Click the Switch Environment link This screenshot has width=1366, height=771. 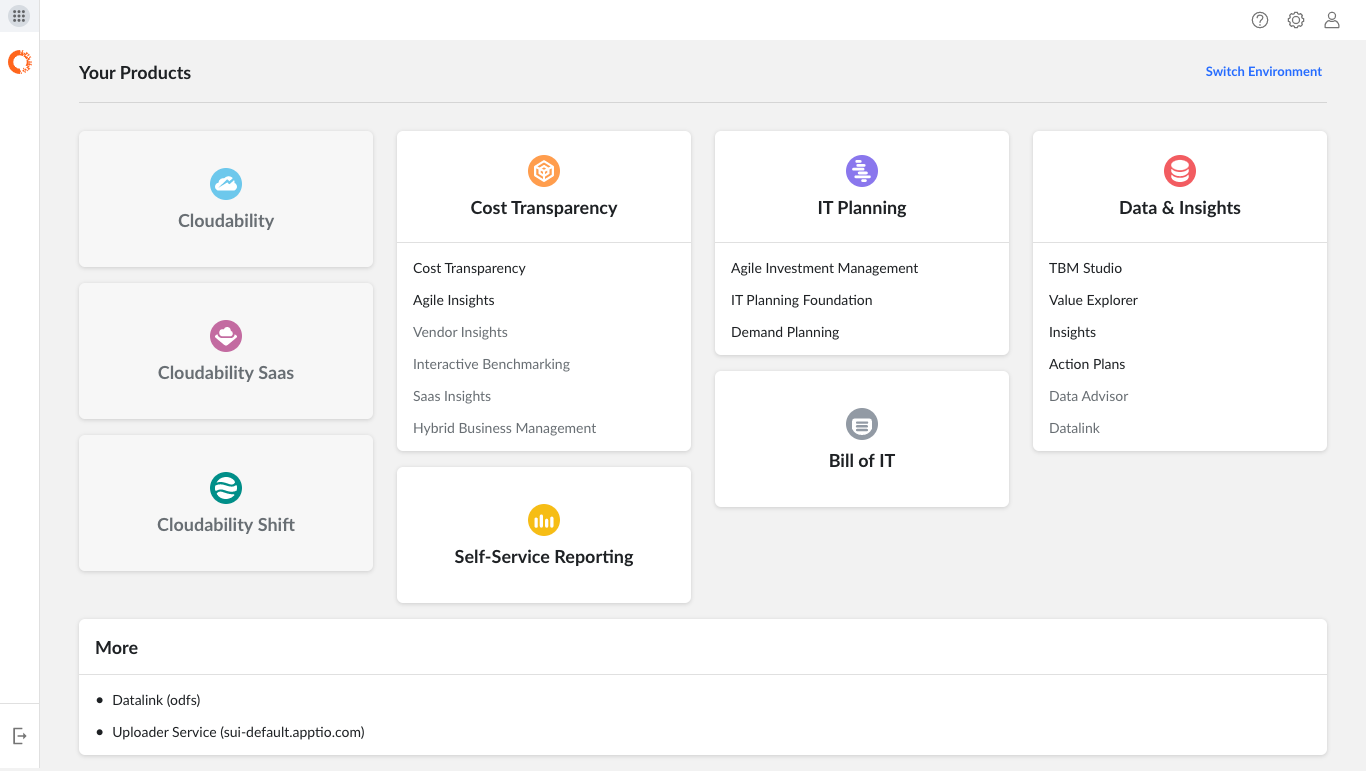1263,72
